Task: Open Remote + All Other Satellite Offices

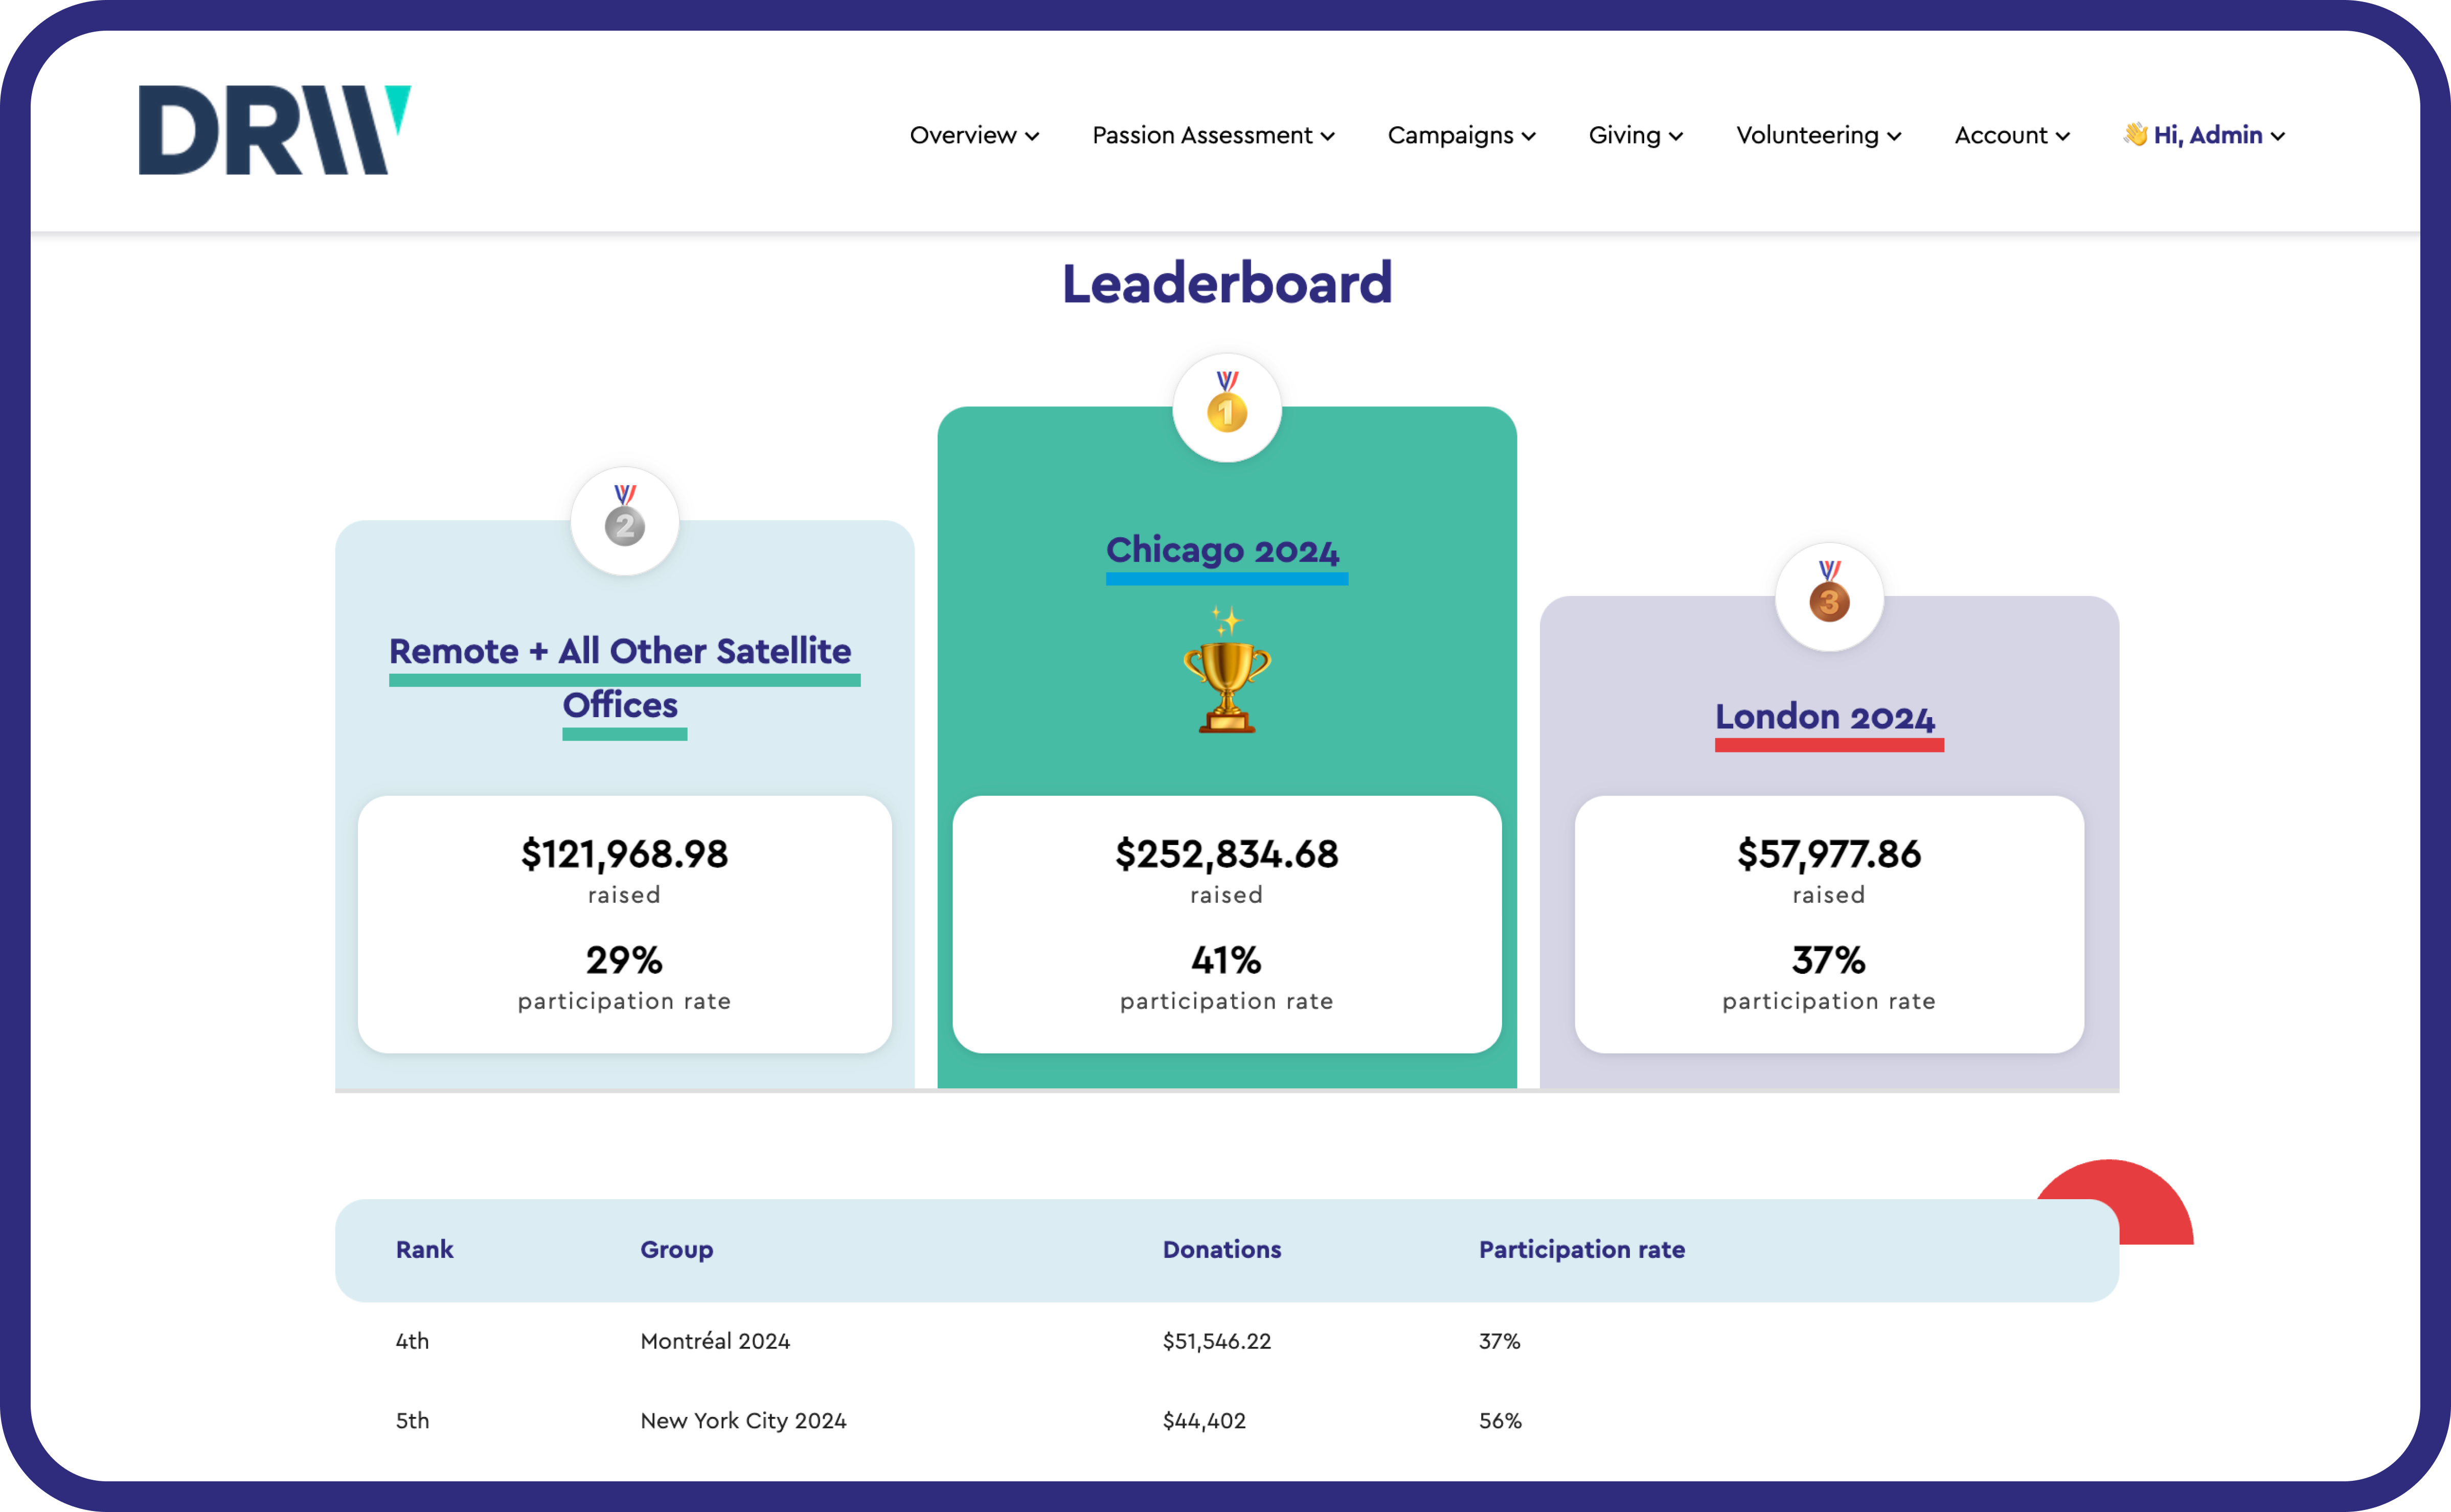Action: click(x=622, y=678)
